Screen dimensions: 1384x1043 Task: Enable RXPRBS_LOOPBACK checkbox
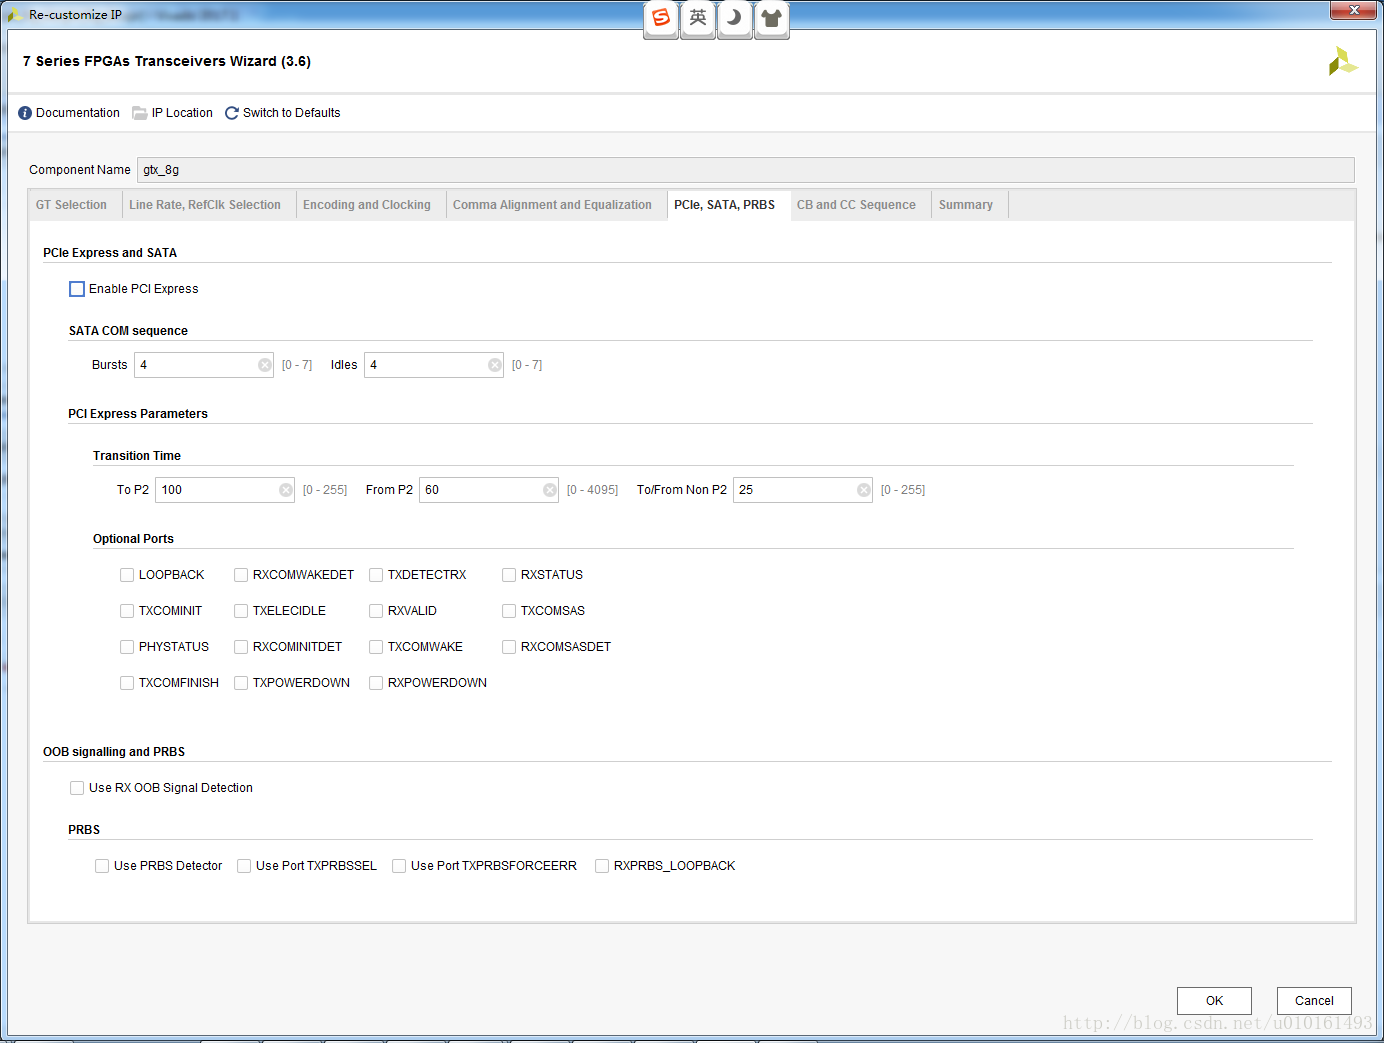(602, 866)
